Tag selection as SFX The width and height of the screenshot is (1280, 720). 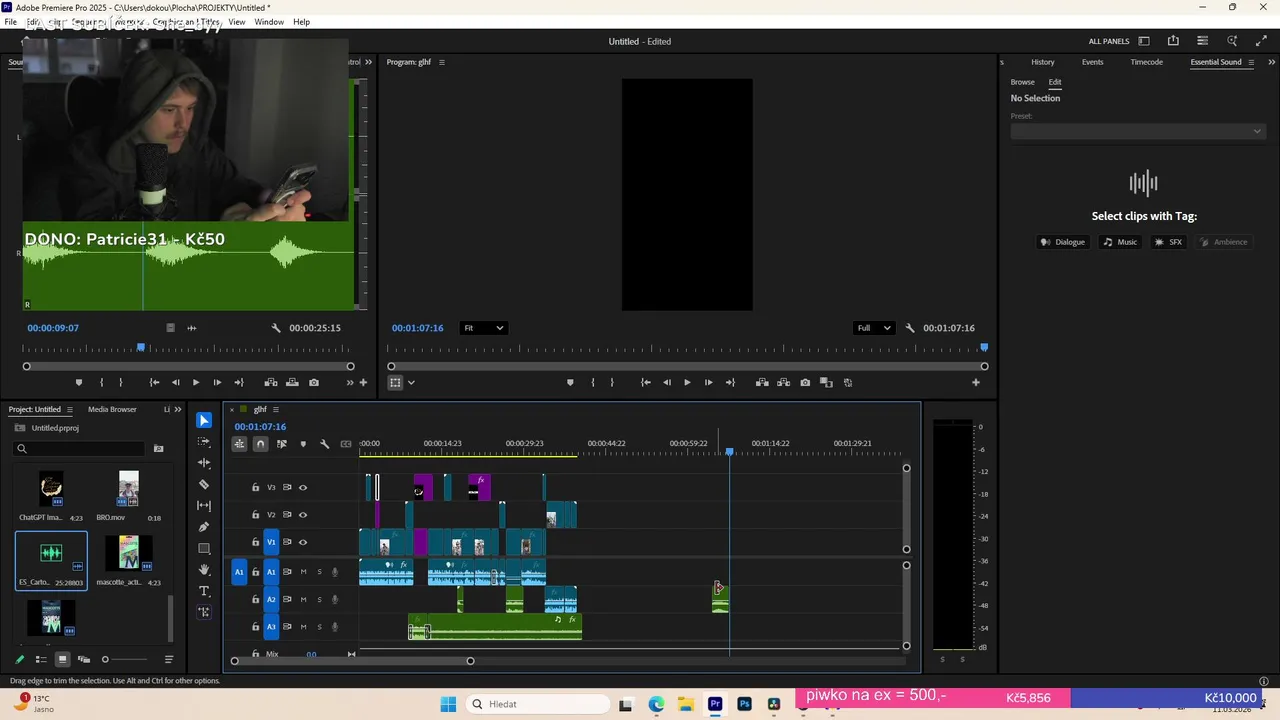click(1168, 242)
